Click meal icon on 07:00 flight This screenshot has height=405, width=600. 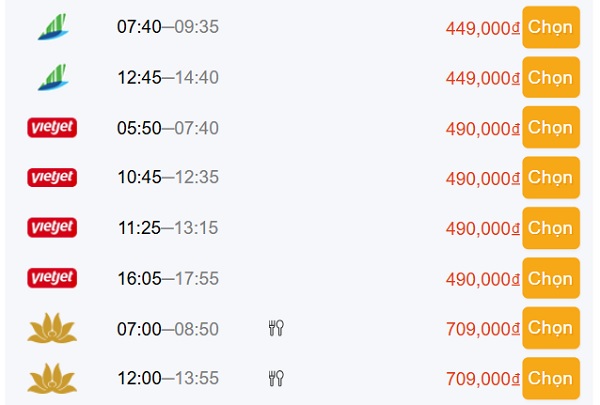click(x=277, y=327)
